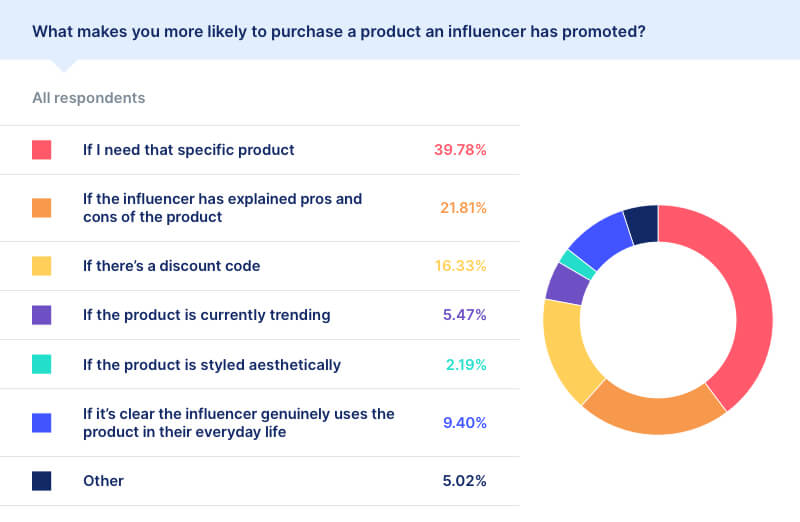Click the red legend swatch for specific product

click(41, 150)
